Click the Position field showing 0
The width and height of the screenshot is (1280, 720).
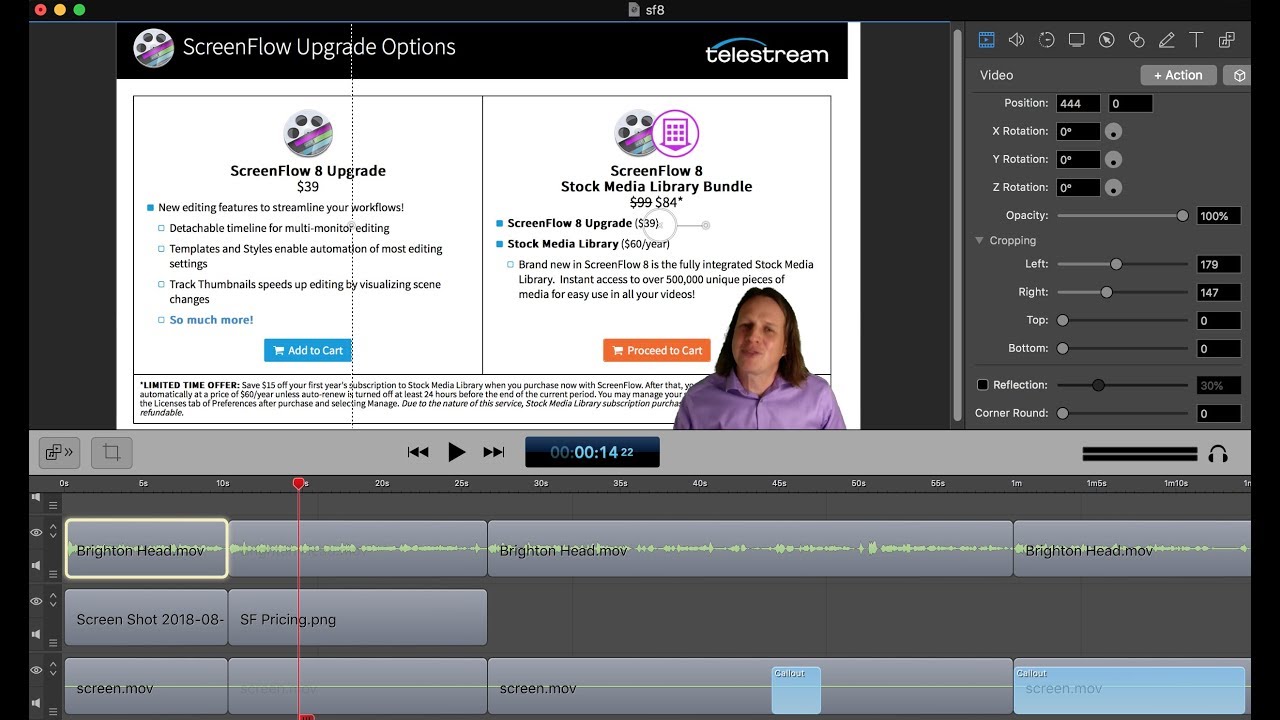[1131, 103]
